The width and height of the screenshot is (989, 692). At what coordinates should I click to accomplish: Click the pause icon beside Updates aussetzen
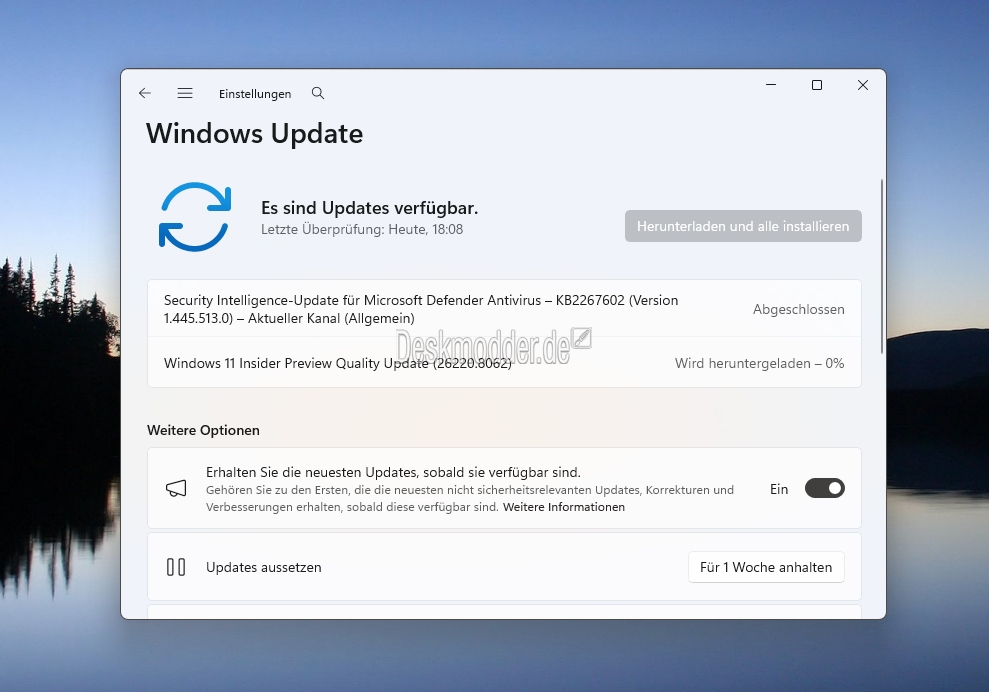coord(176,567)
